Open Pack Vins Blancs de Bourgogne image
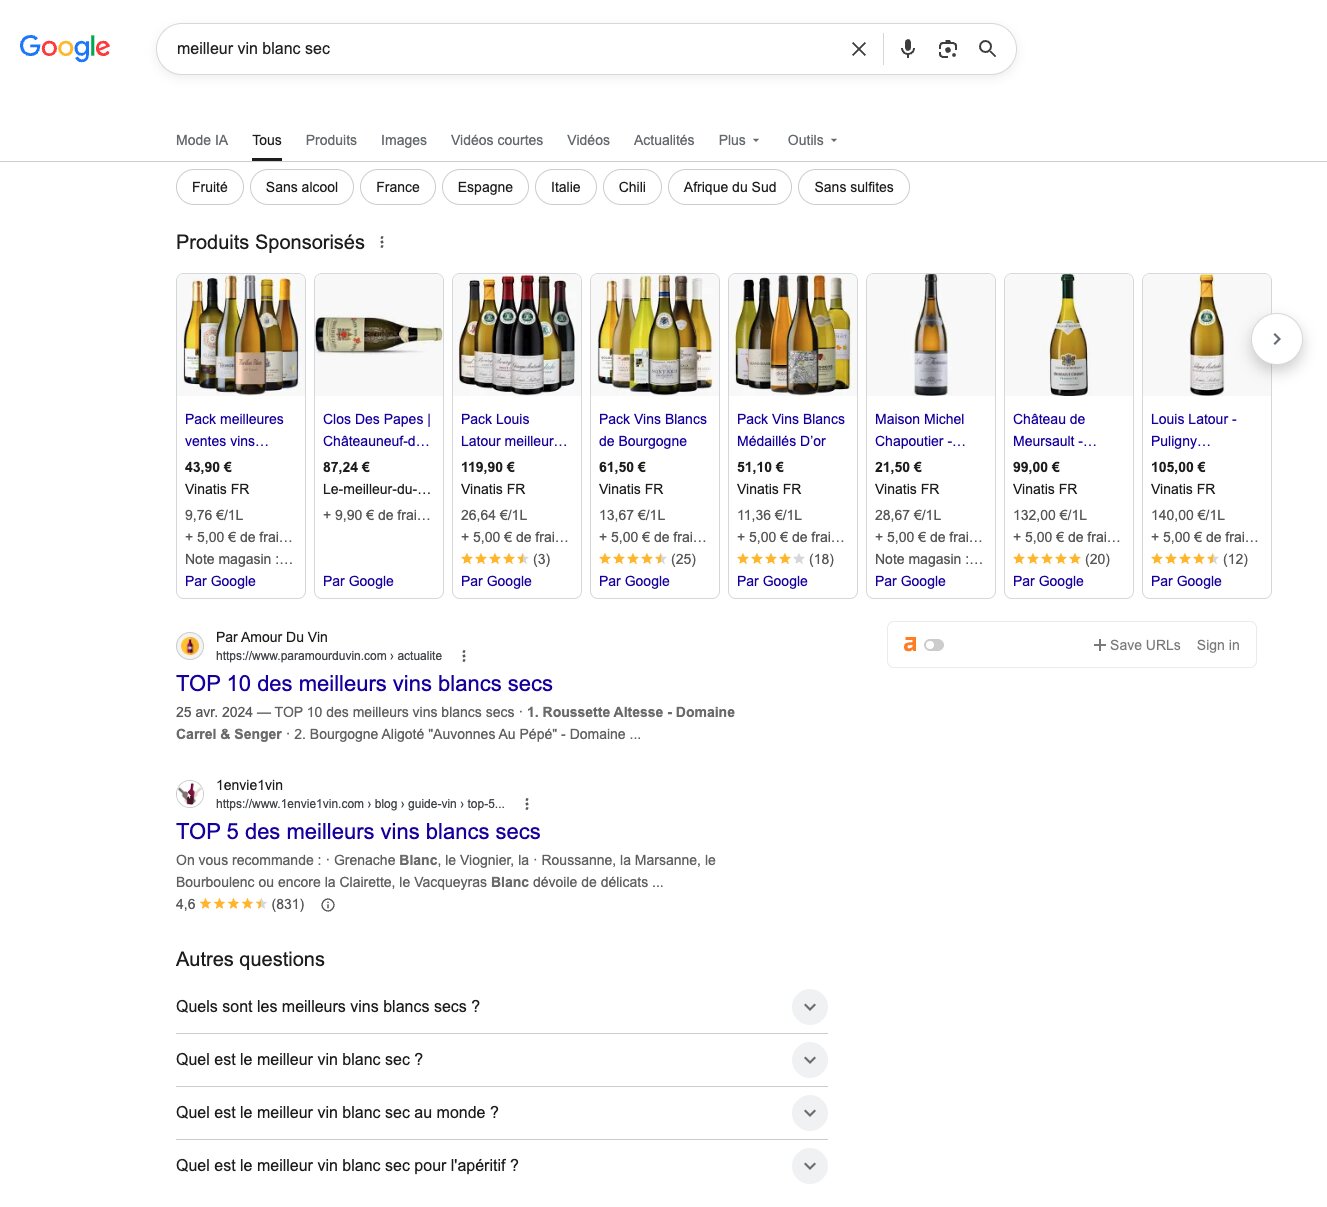This screenshot has width=1327, height=1207. (x=655, y=334)
